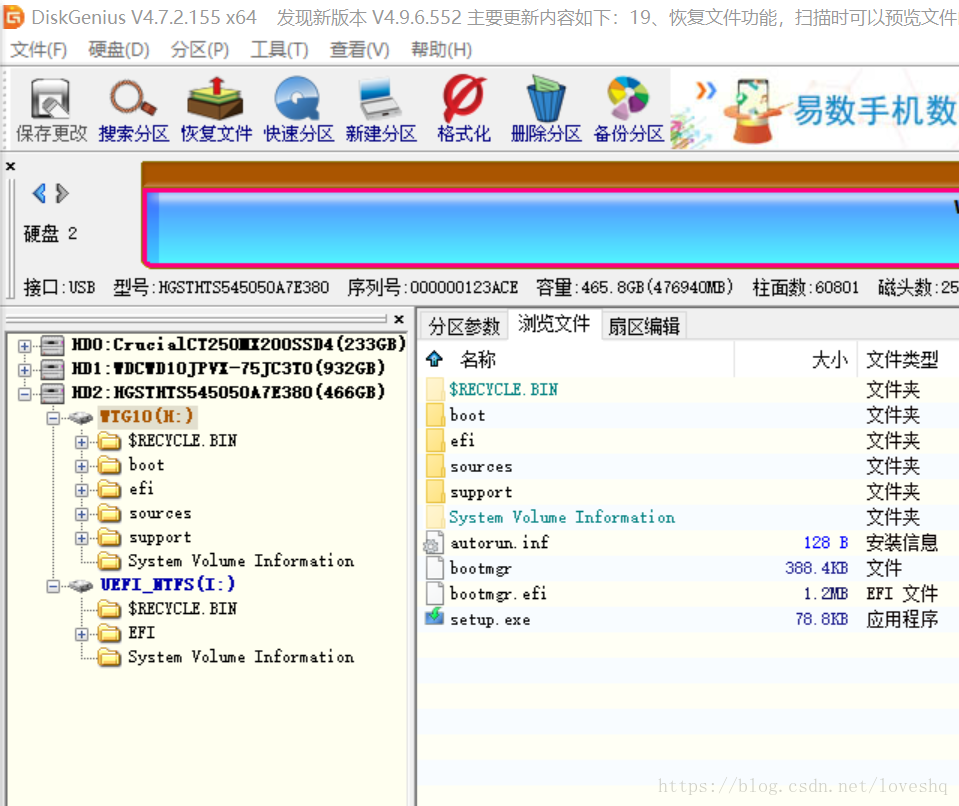Open the Backup Partition (备份分区) tool
This screenshot has height=806, width=959.
click(x=629, y=109)
